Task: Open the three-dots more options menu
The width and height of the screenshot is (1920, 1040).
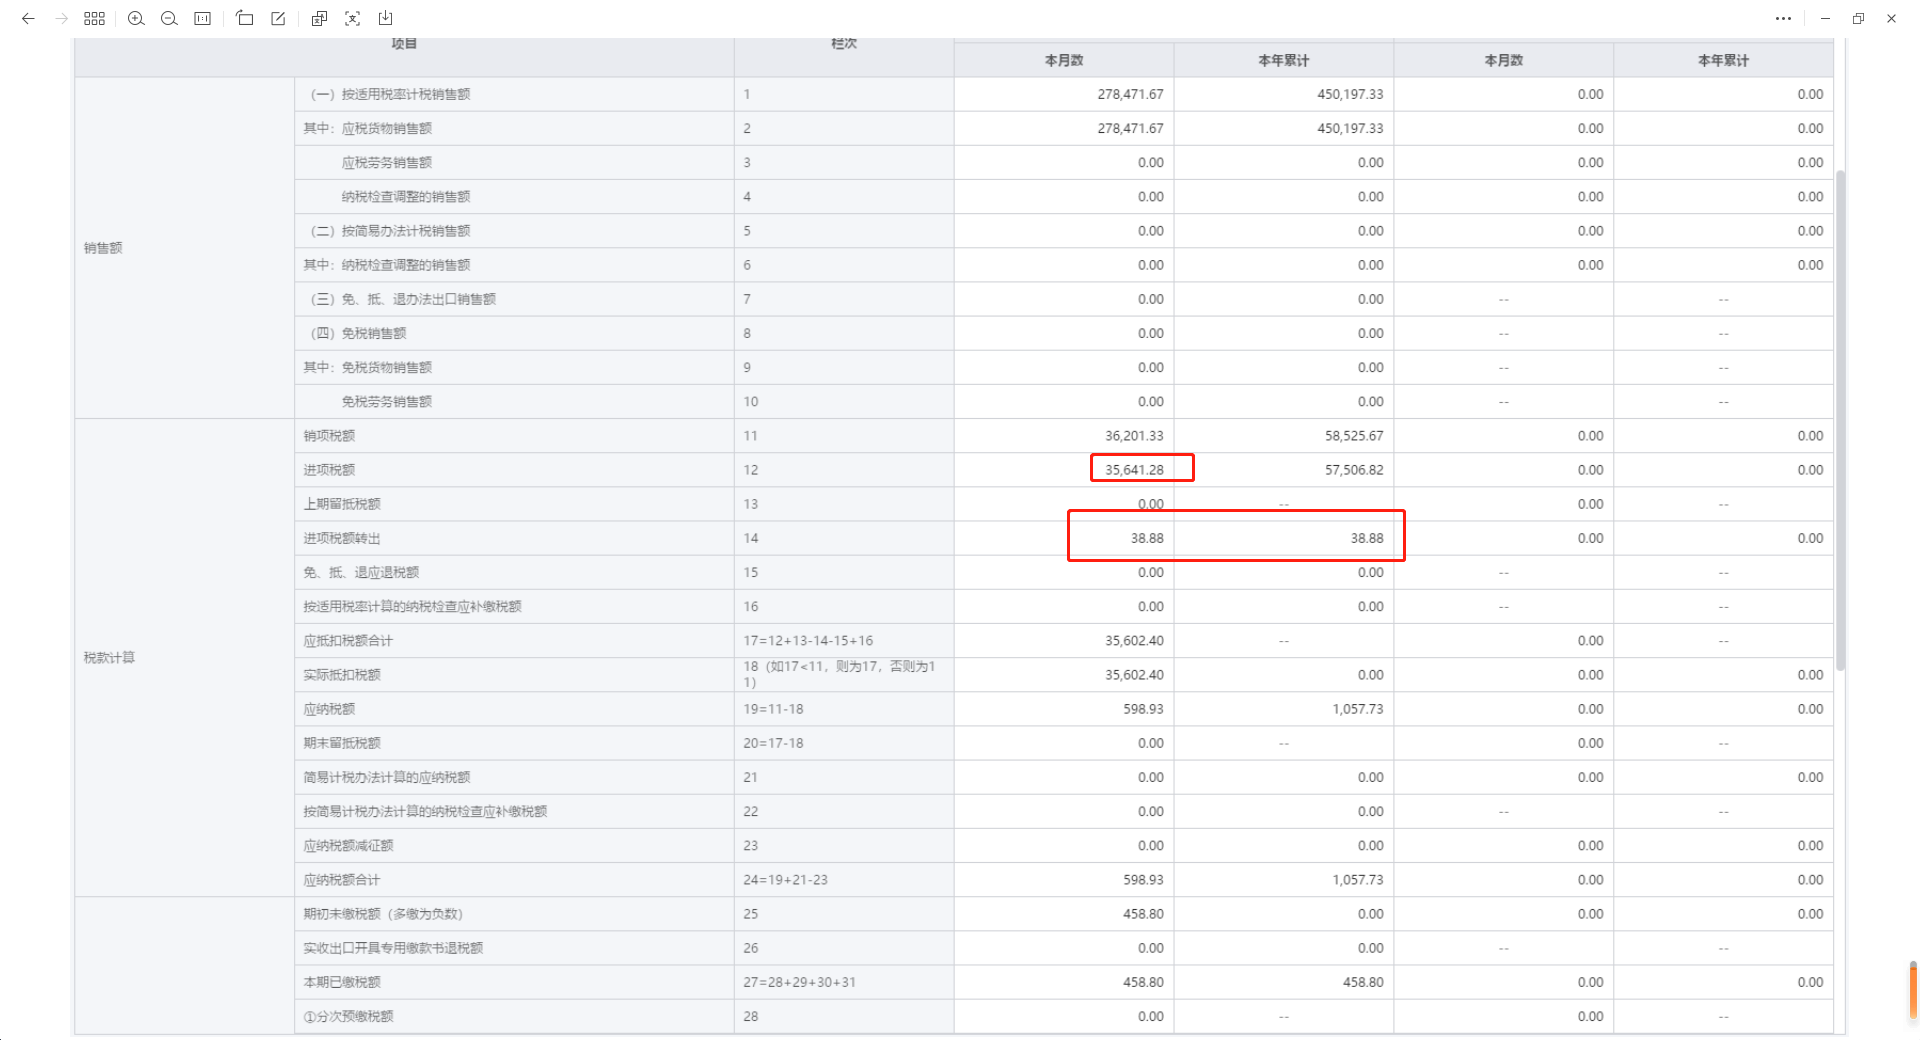Action: point(1783,18)
